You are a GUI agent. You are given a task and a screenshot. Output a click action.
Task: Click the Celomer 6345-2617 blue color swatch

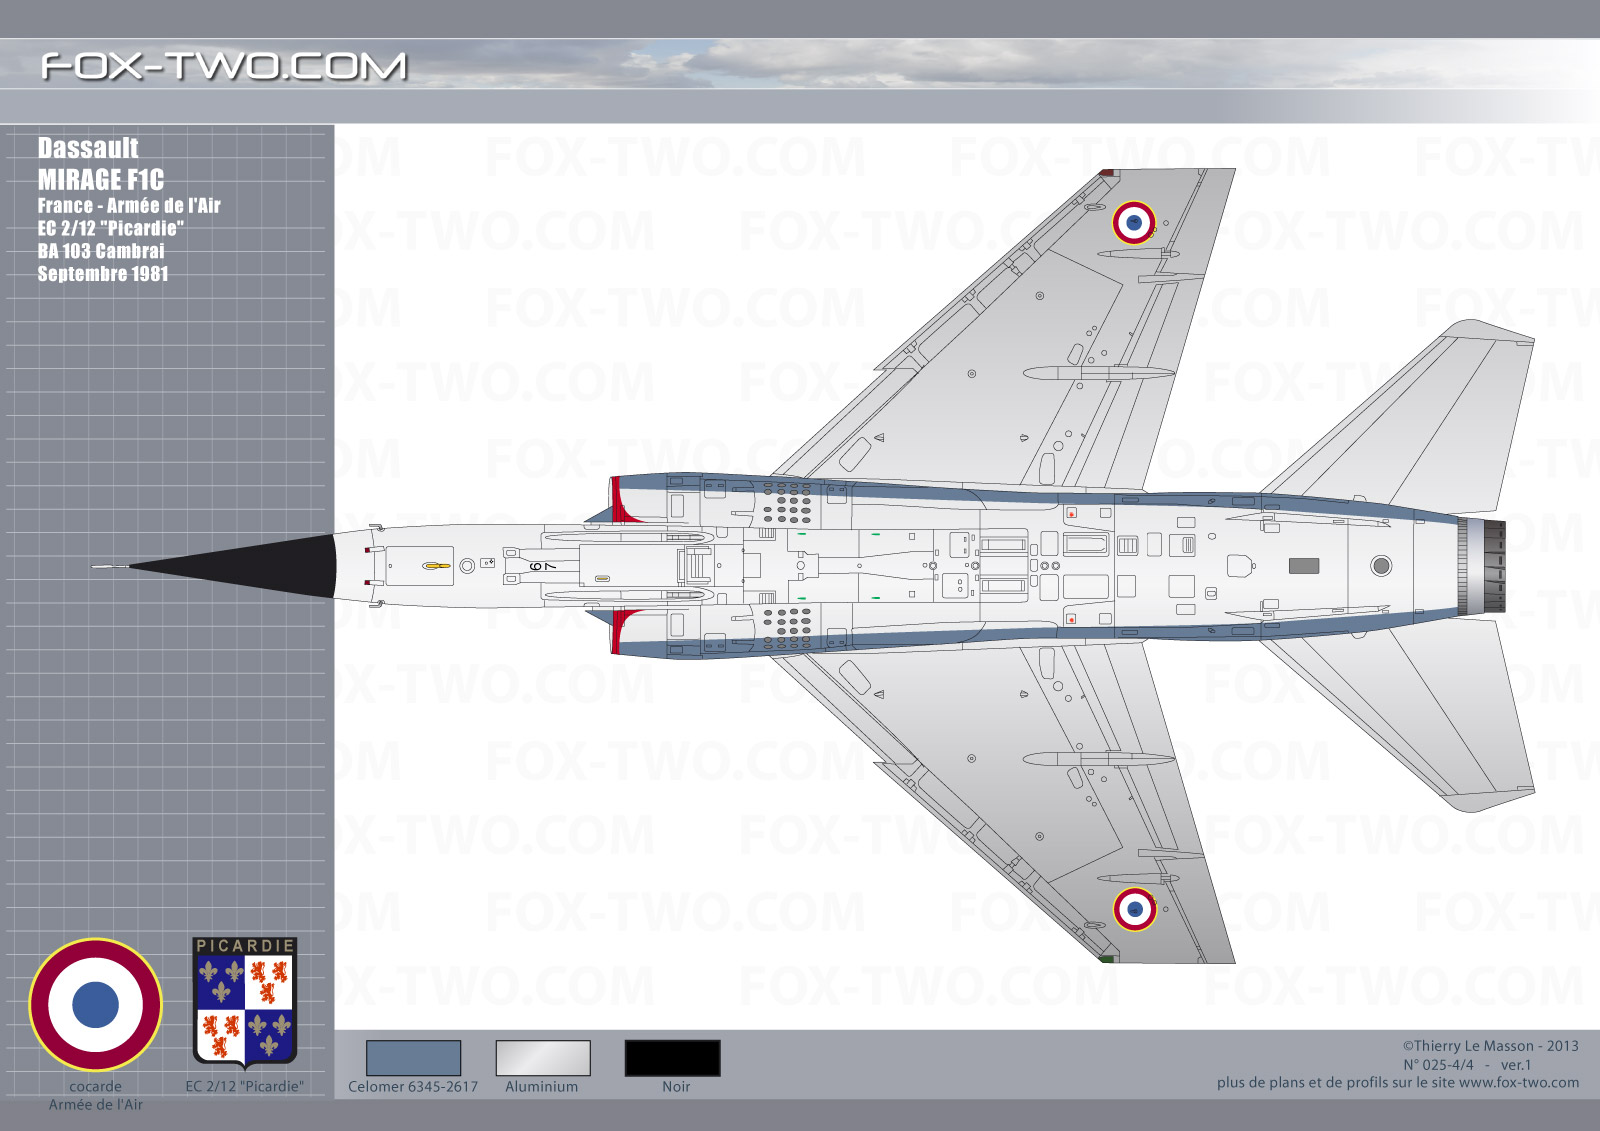413,1058
